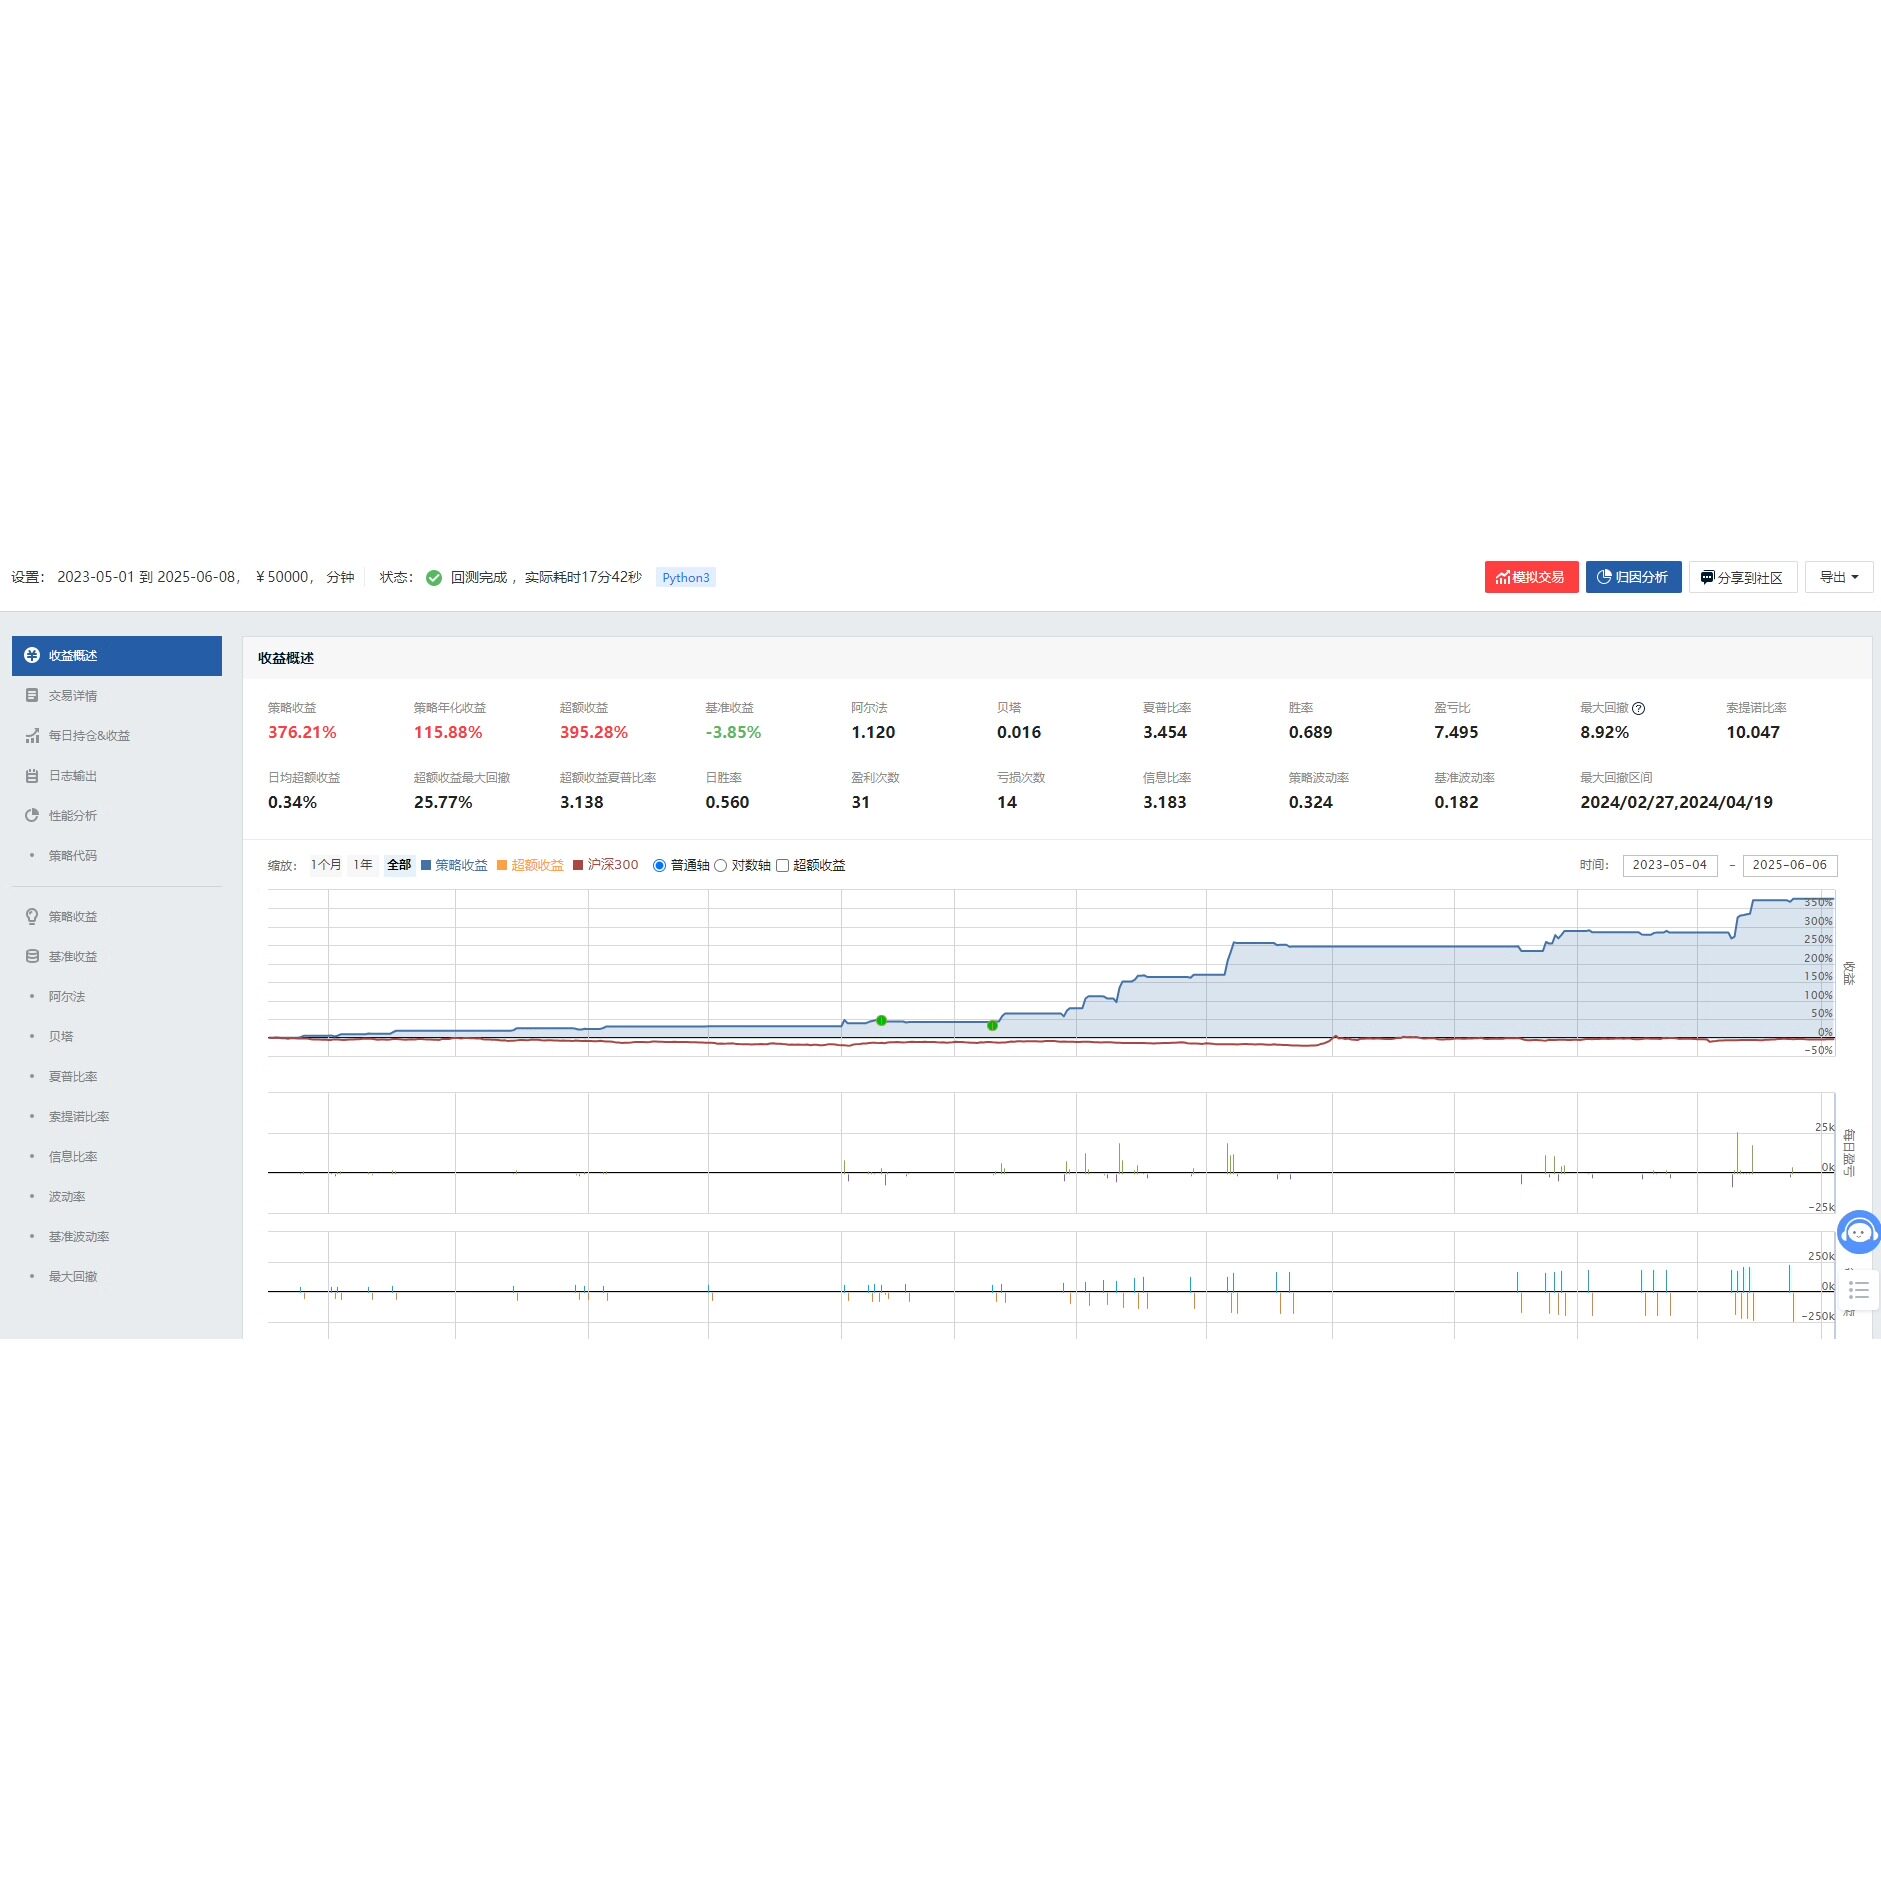Click the 胜率 value 0.689
This screenshot has height=1881, width=1881.
[x=1311, y=733]
